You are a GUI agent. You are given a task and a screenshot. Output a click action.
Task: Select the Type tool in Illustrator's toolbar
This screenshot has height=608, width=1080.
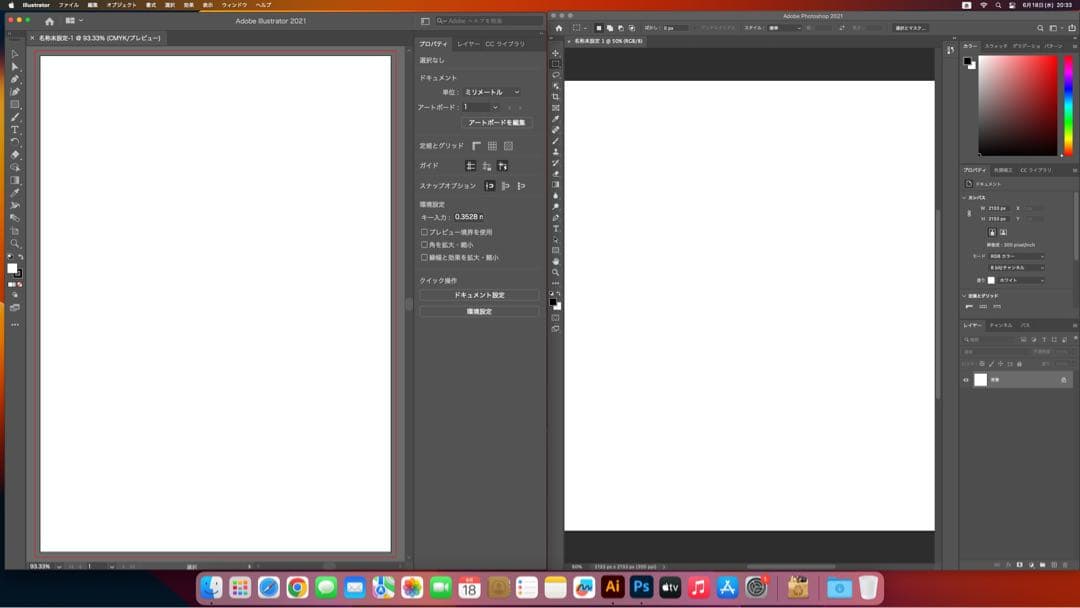click(x=15, y=130)
